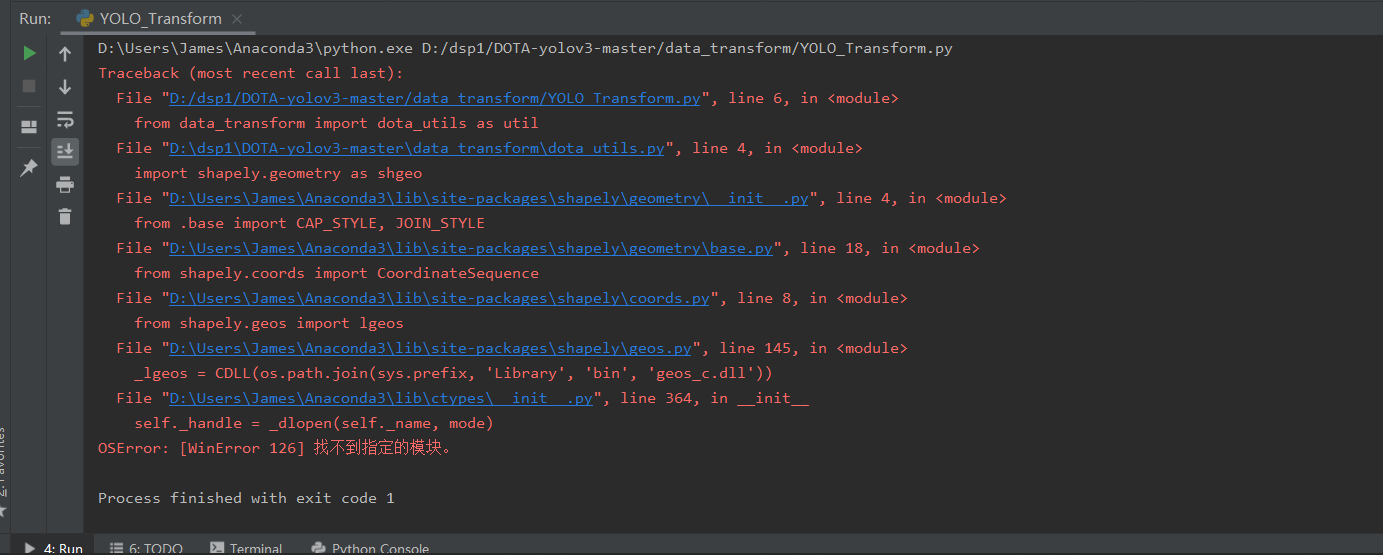Open the YOLO_Transform.py traceback file link
1383x555 pixels.
coord(435,98)
